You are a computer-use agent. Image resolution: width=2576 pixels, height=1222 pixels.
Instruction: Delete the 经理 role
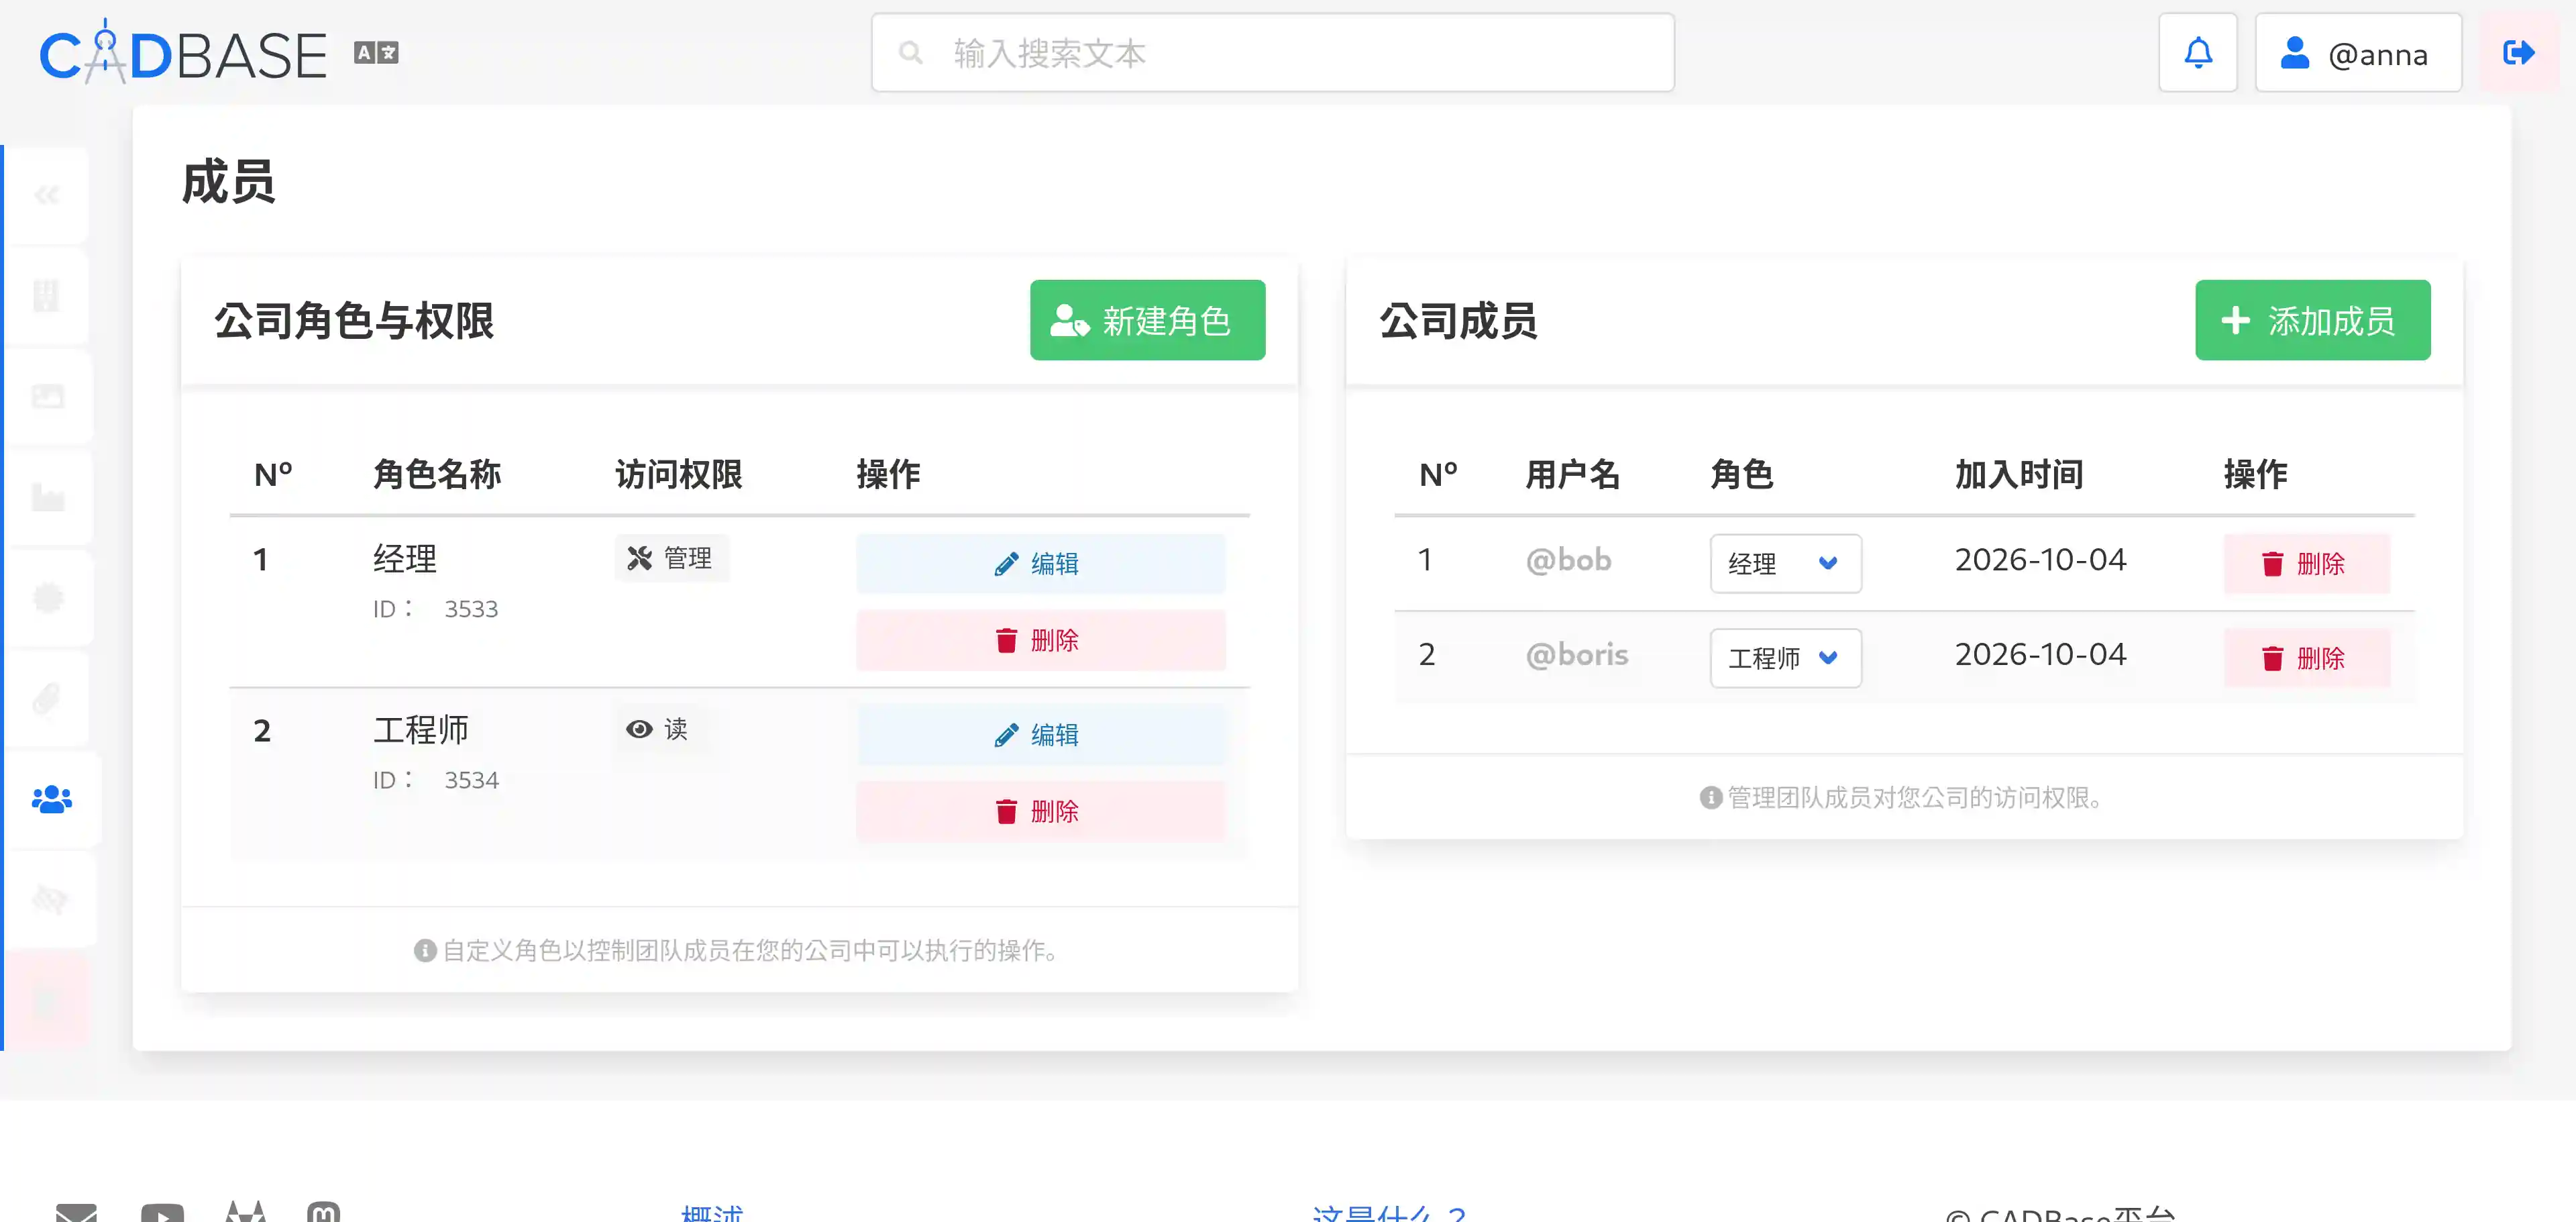(1040, 641)
